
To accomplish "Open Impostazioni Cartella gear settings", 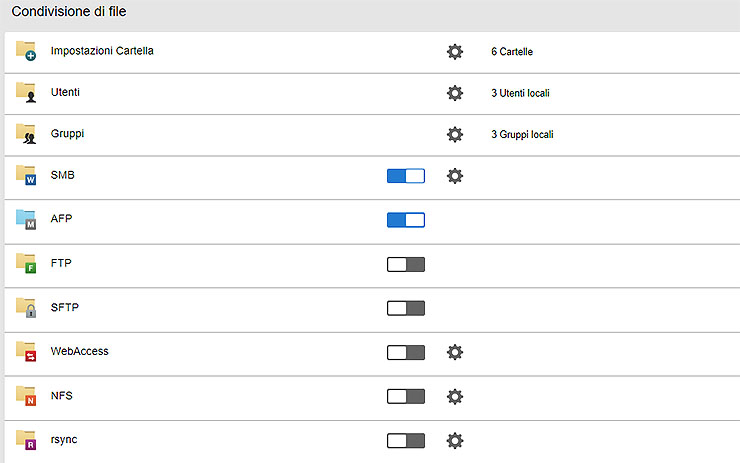I will 455,51.
